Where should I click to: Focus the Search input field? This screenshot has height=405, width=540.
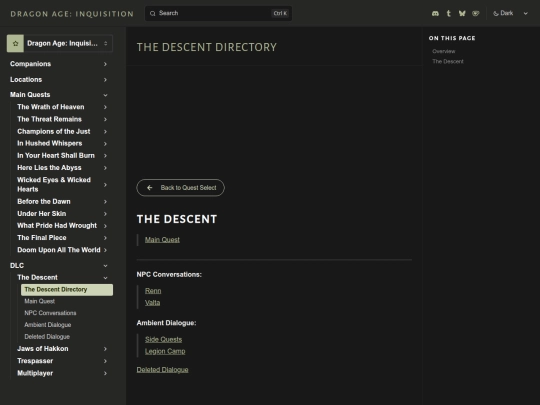pyautogui.click(x=218, y=13)
